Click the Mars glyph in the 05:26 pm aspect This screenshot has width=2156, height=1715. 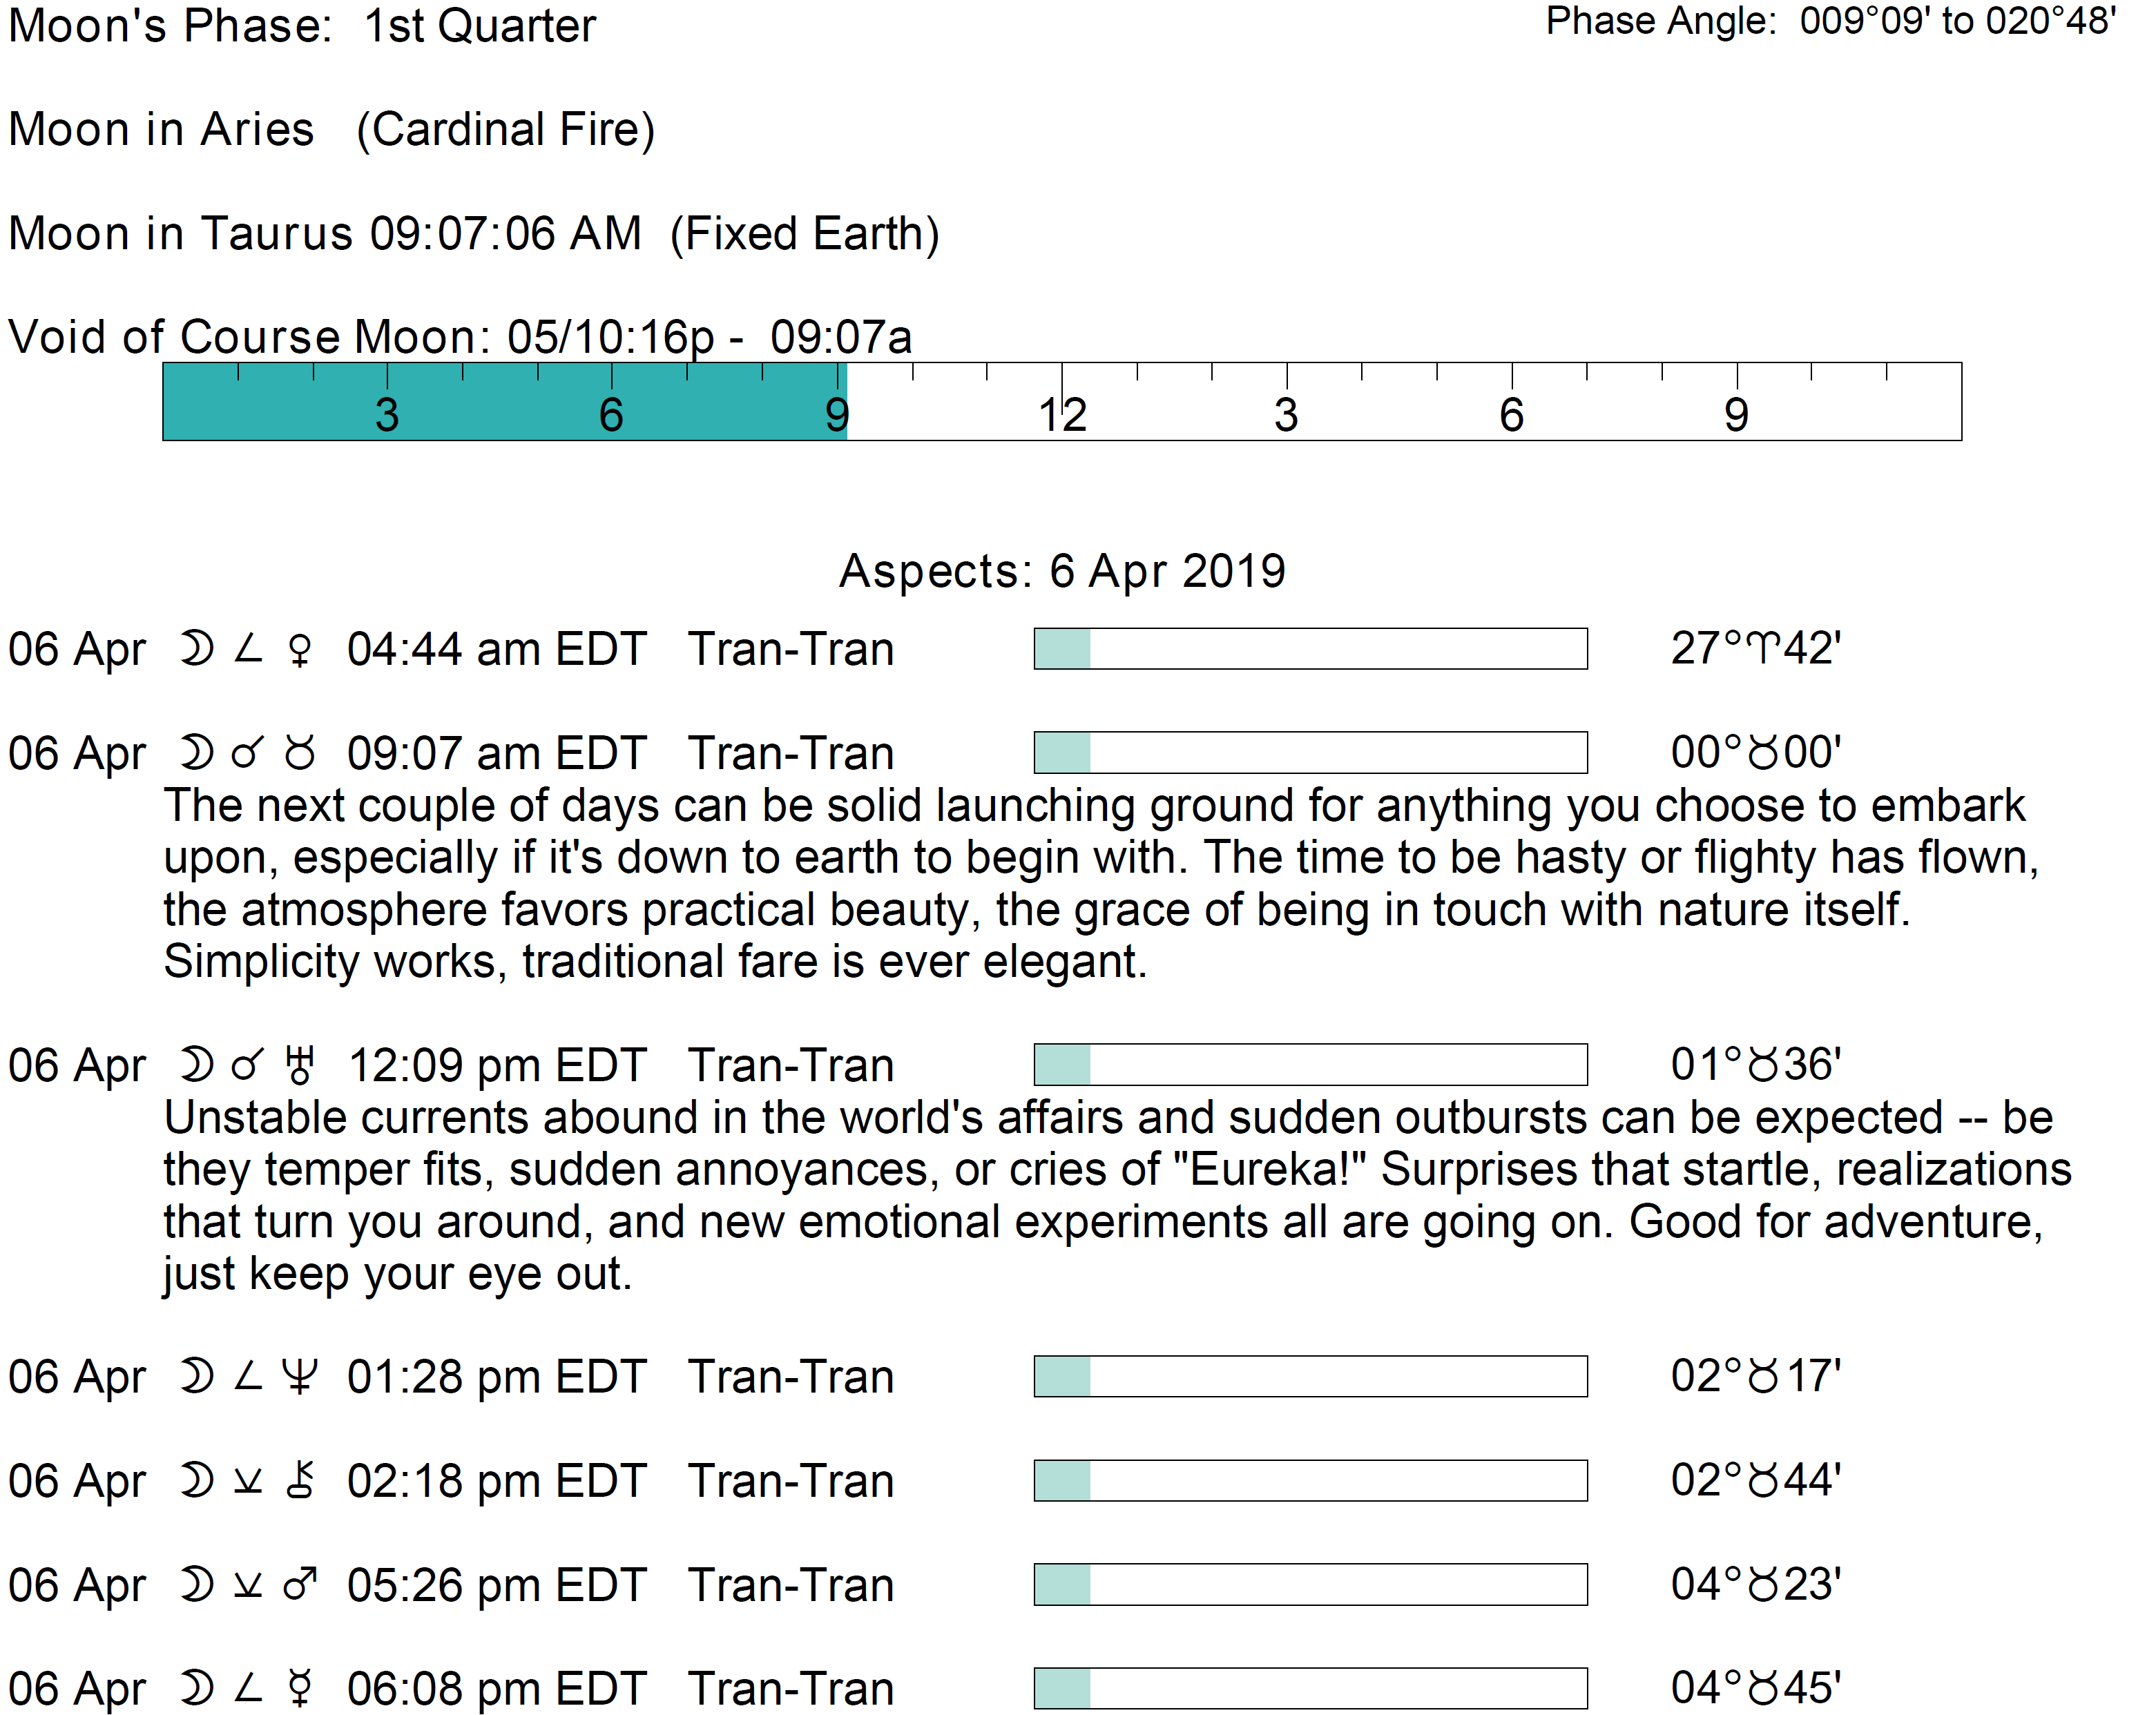[x=299, y=1585]
